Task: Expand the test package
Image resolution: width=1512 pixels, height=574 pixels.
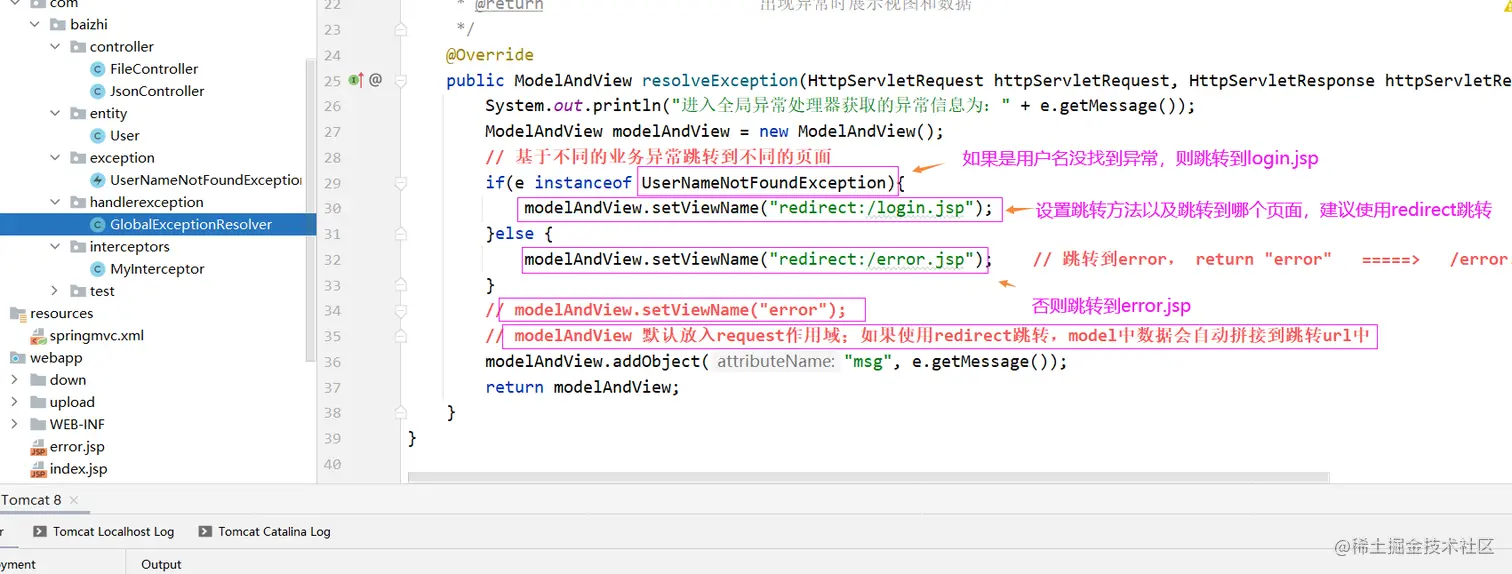Action: (55, 291)
